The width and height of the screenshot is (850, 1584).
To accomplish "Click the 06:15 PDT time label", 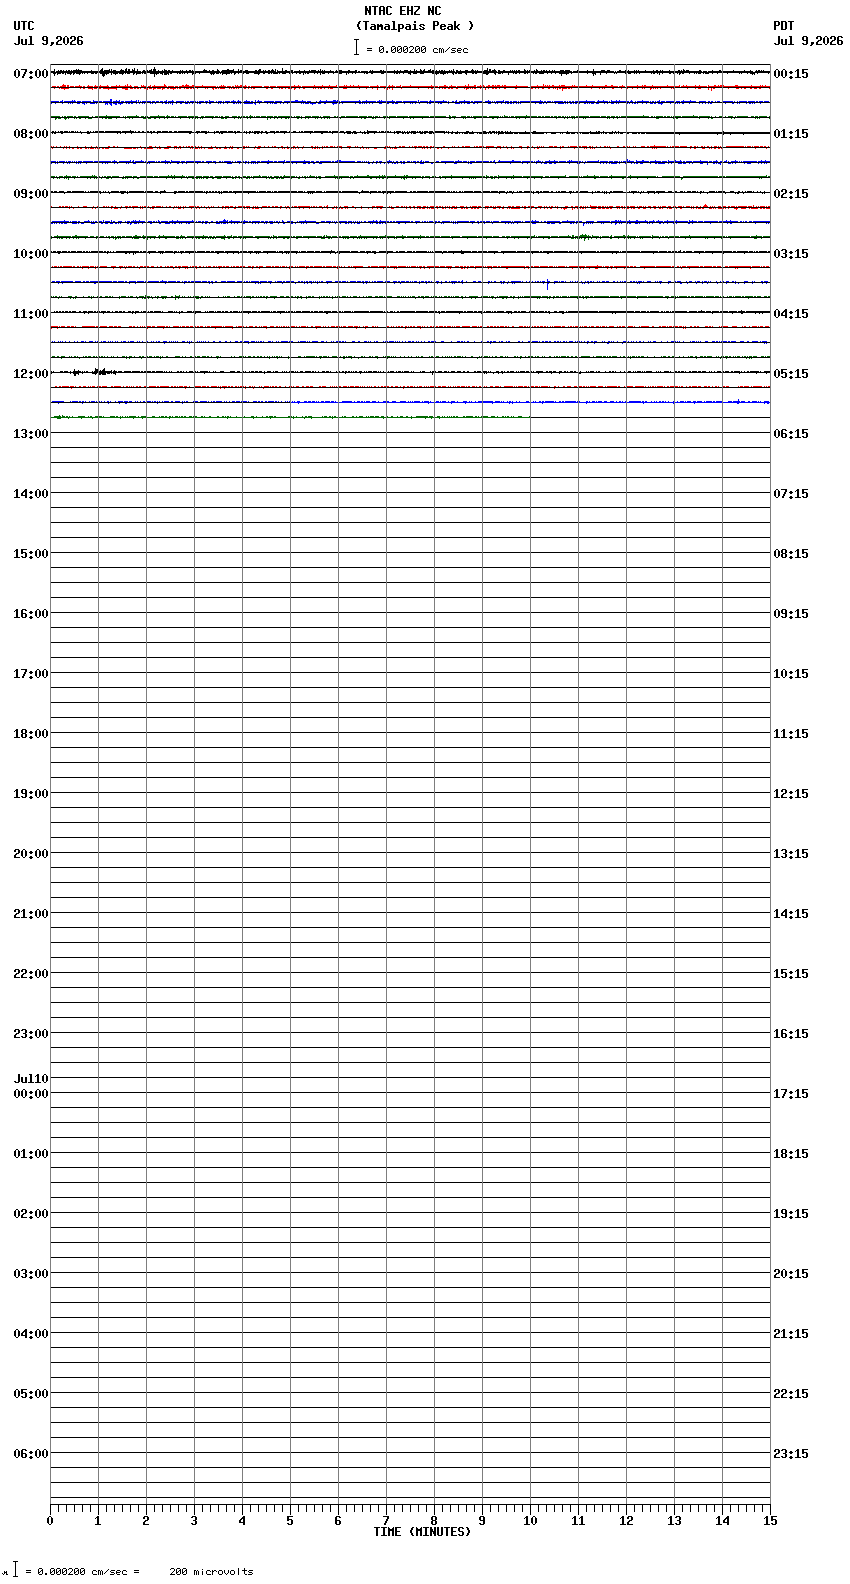I will (x=791, y=434).
